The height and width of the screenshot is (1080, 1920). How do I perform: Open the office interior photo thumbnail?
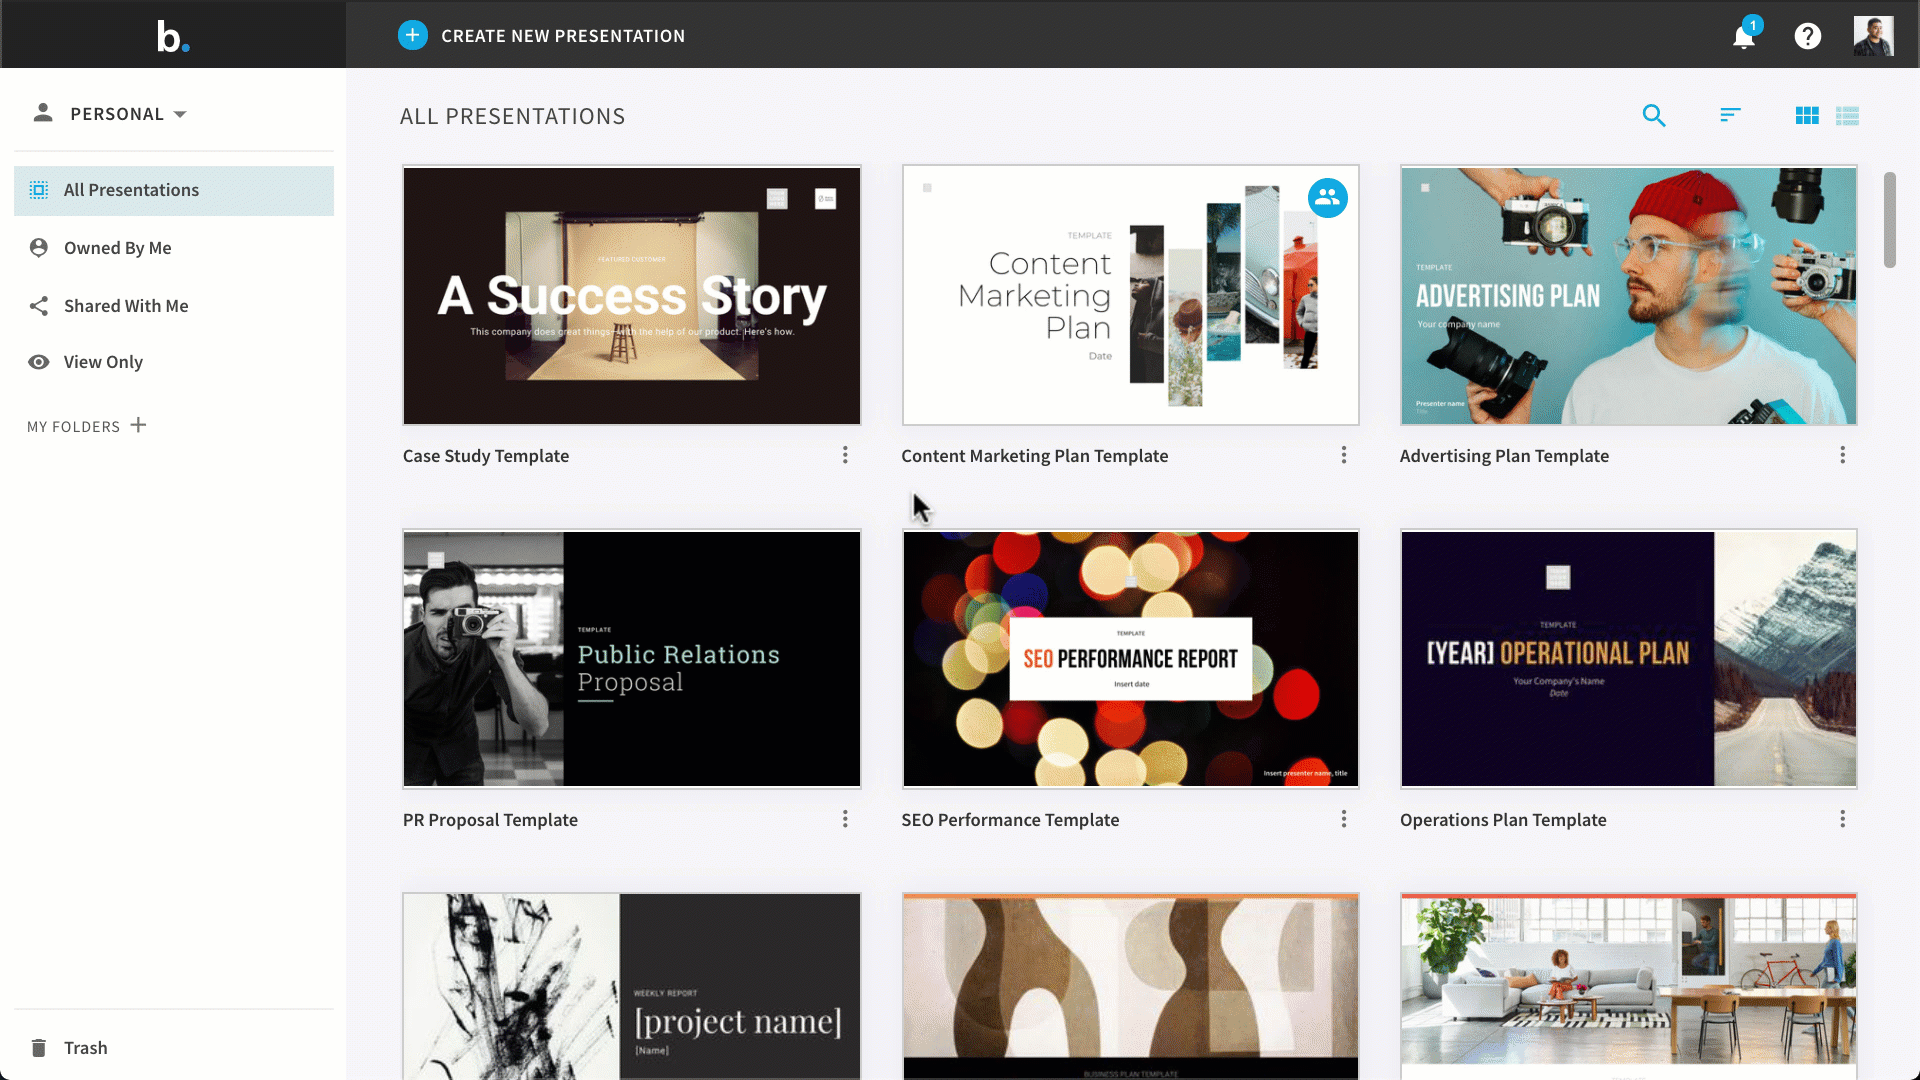tap(1629, 987)
